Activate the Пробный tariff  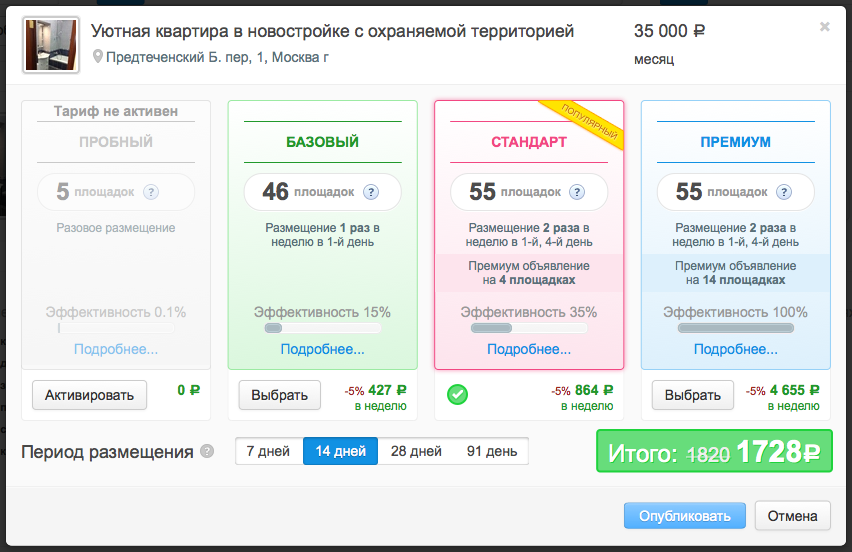tap(89, 395)
